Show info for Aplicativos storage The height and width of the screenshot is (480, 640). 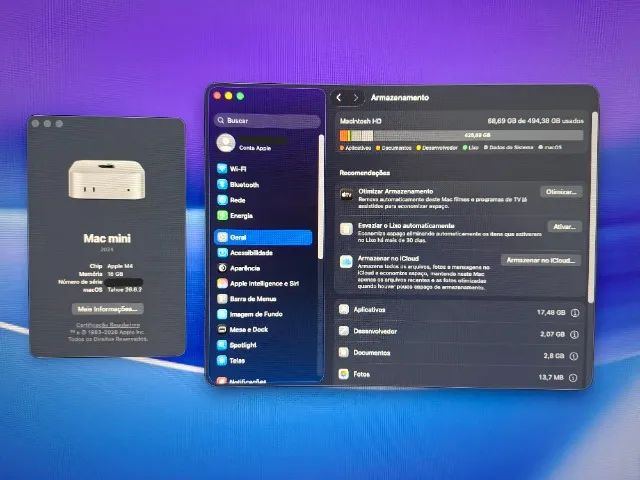[x=575, y=313]
